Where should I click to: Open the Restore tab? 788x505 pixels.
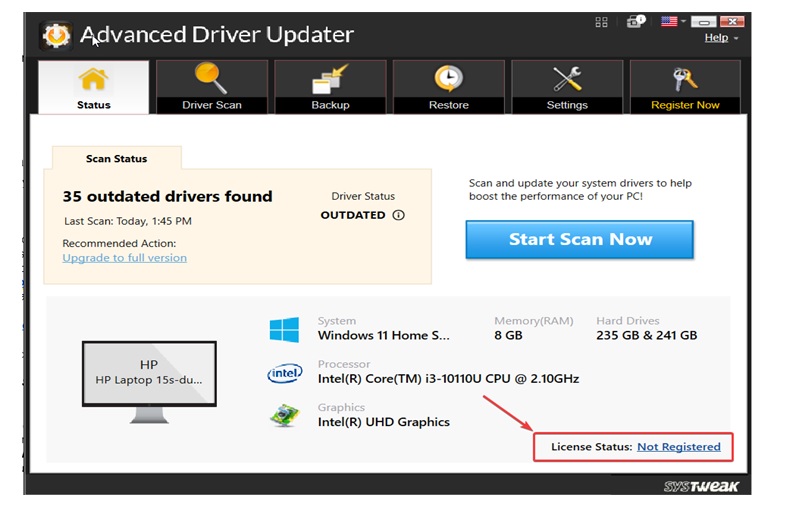[x=449, y=87]
